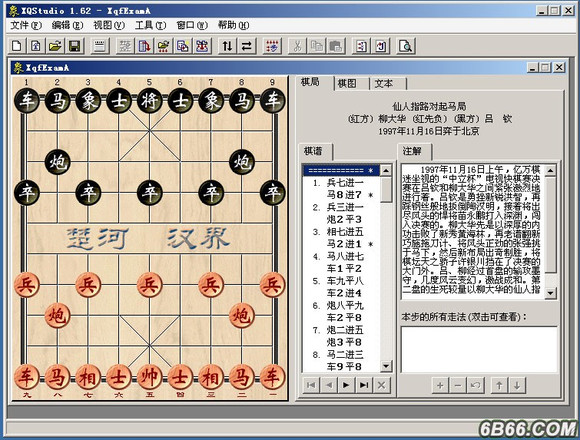Switch to the 棋图 tab

point(347,84)
